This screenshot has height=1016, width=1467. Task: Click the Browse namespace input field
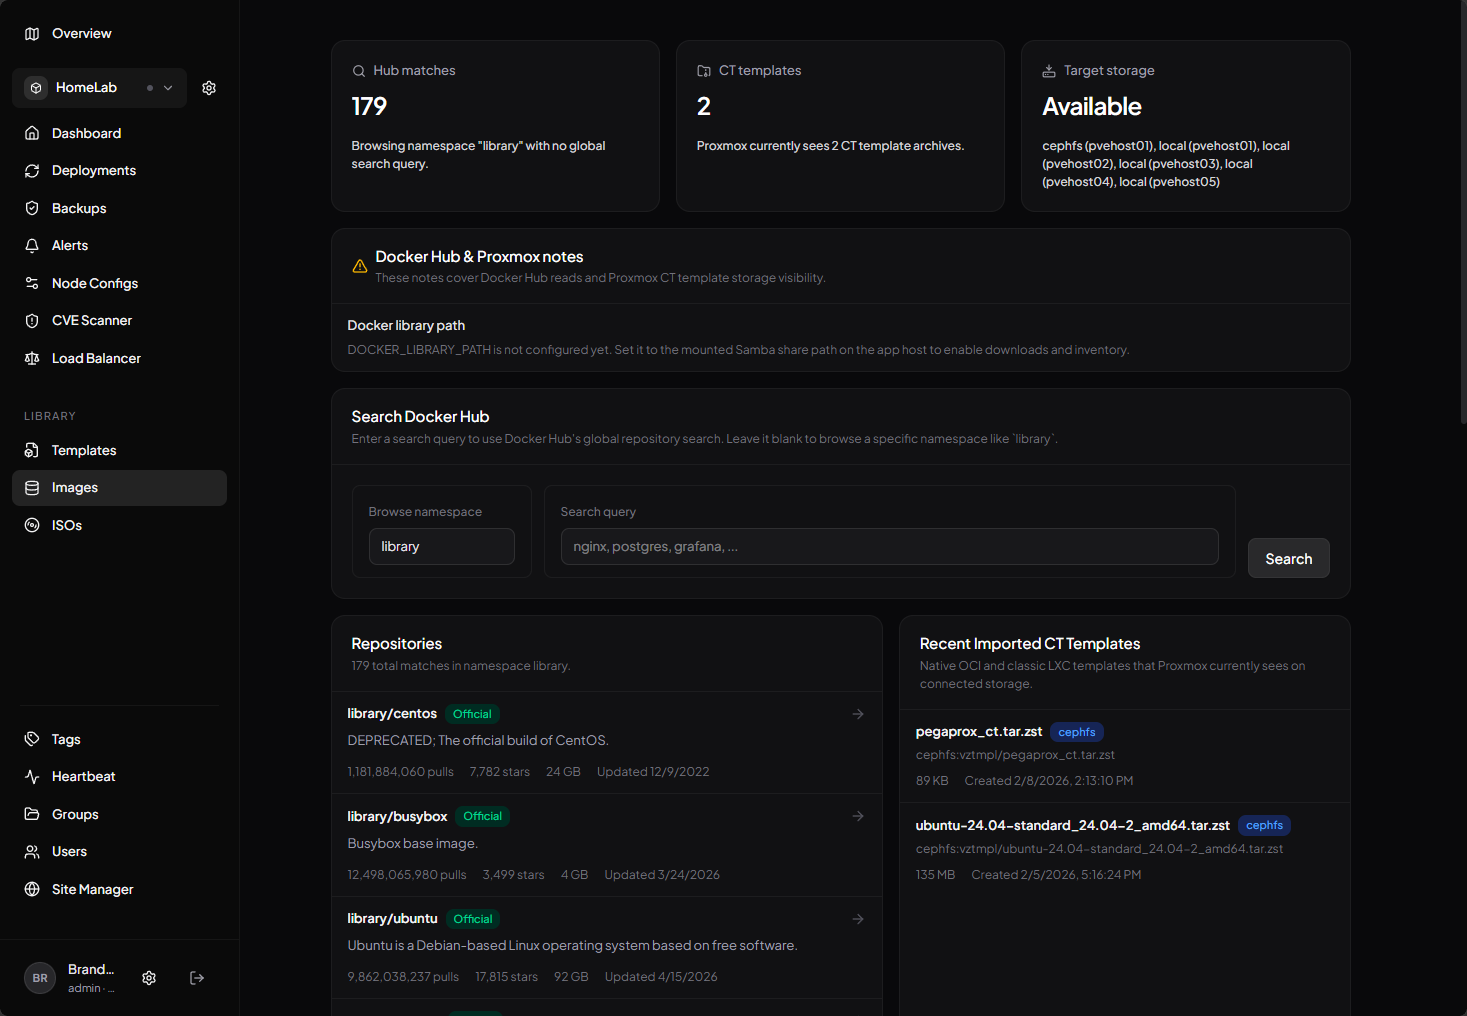pos(441,547)
